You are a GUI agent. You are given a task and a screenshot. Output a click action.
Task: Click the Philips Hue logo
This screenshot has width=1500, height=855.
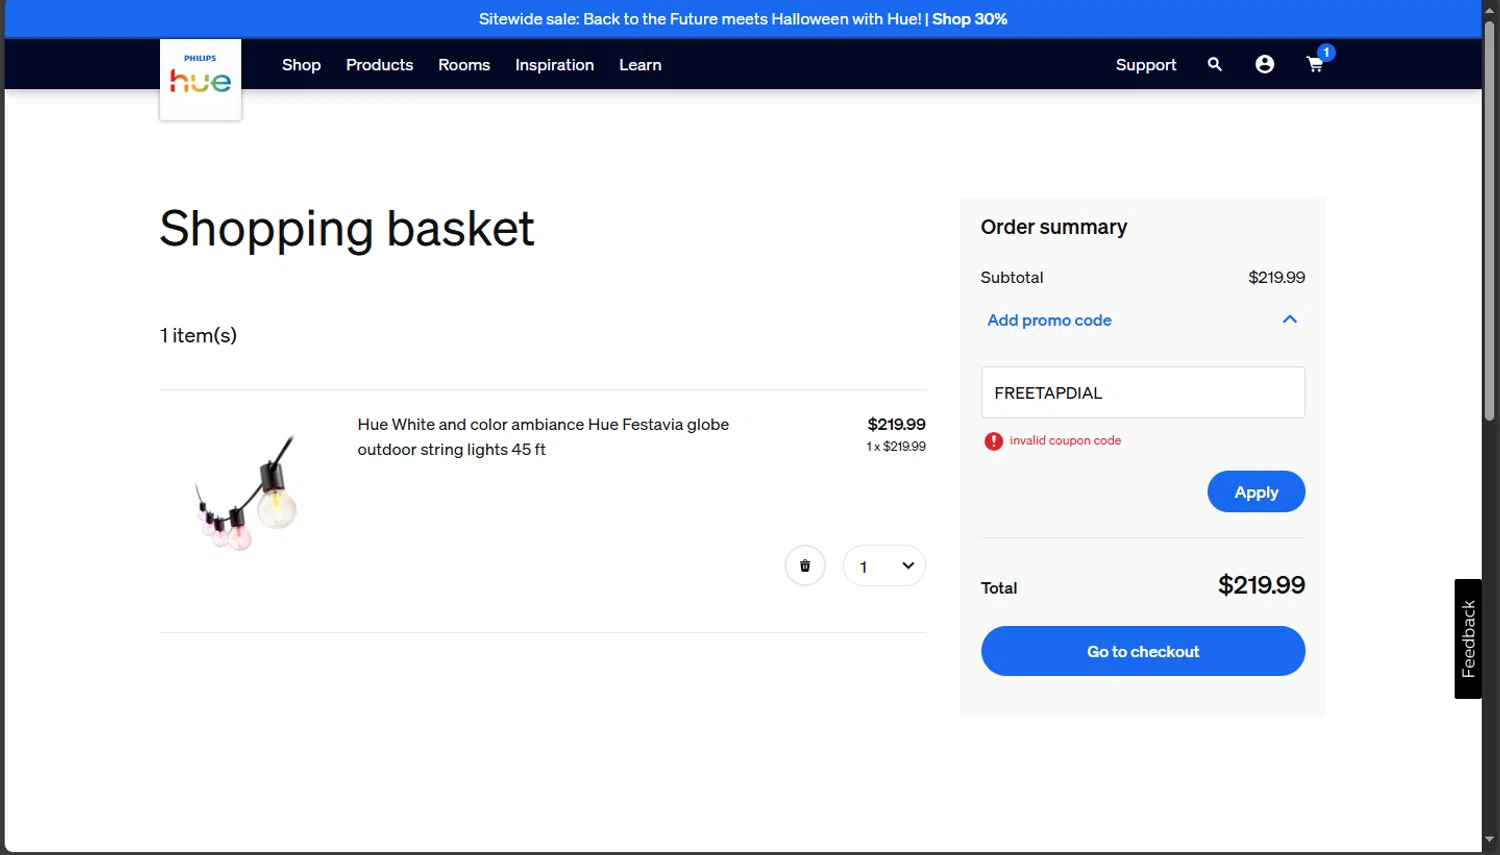click(200, 80)
